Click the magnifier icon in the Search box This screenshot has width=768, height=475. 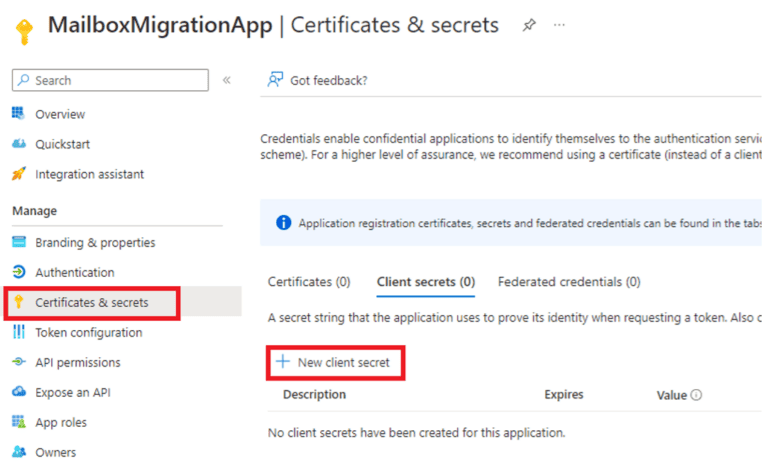tap(24, 80)
